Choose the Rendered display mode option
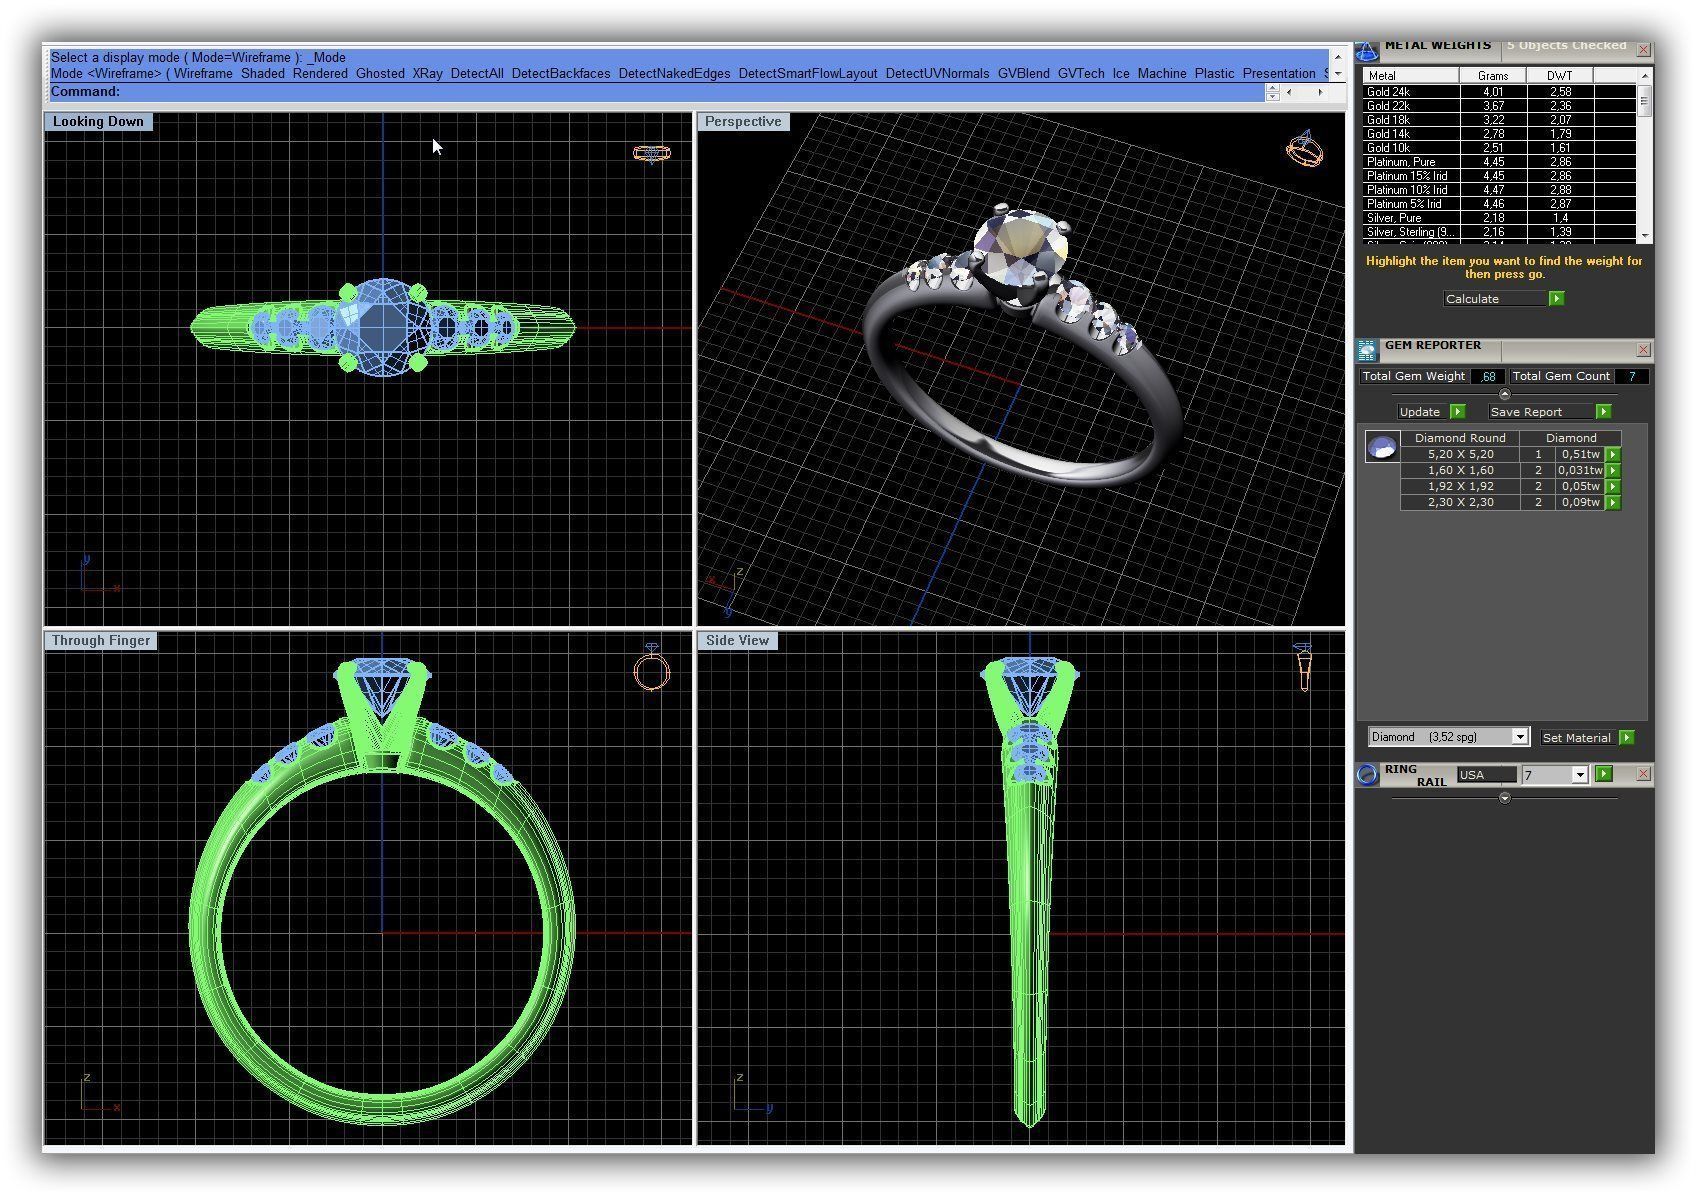 pos(320,73)
